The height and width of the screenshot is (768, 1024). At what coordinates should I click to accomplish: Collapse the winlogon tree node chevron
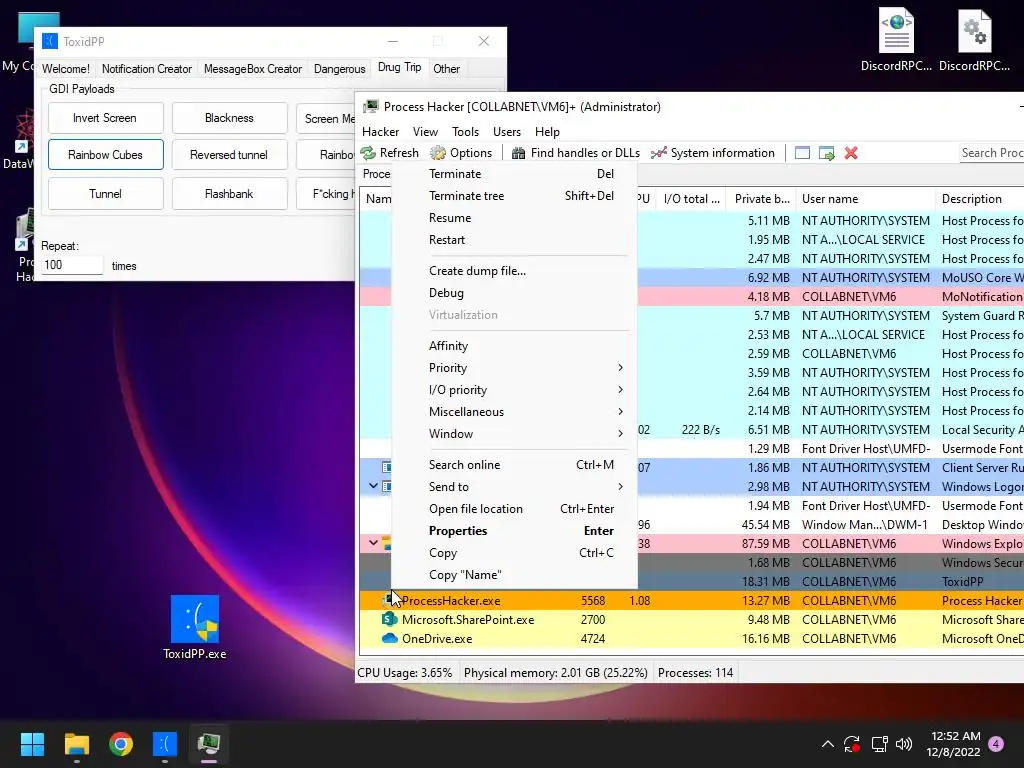pyautogui.click(x=373, y=486)
